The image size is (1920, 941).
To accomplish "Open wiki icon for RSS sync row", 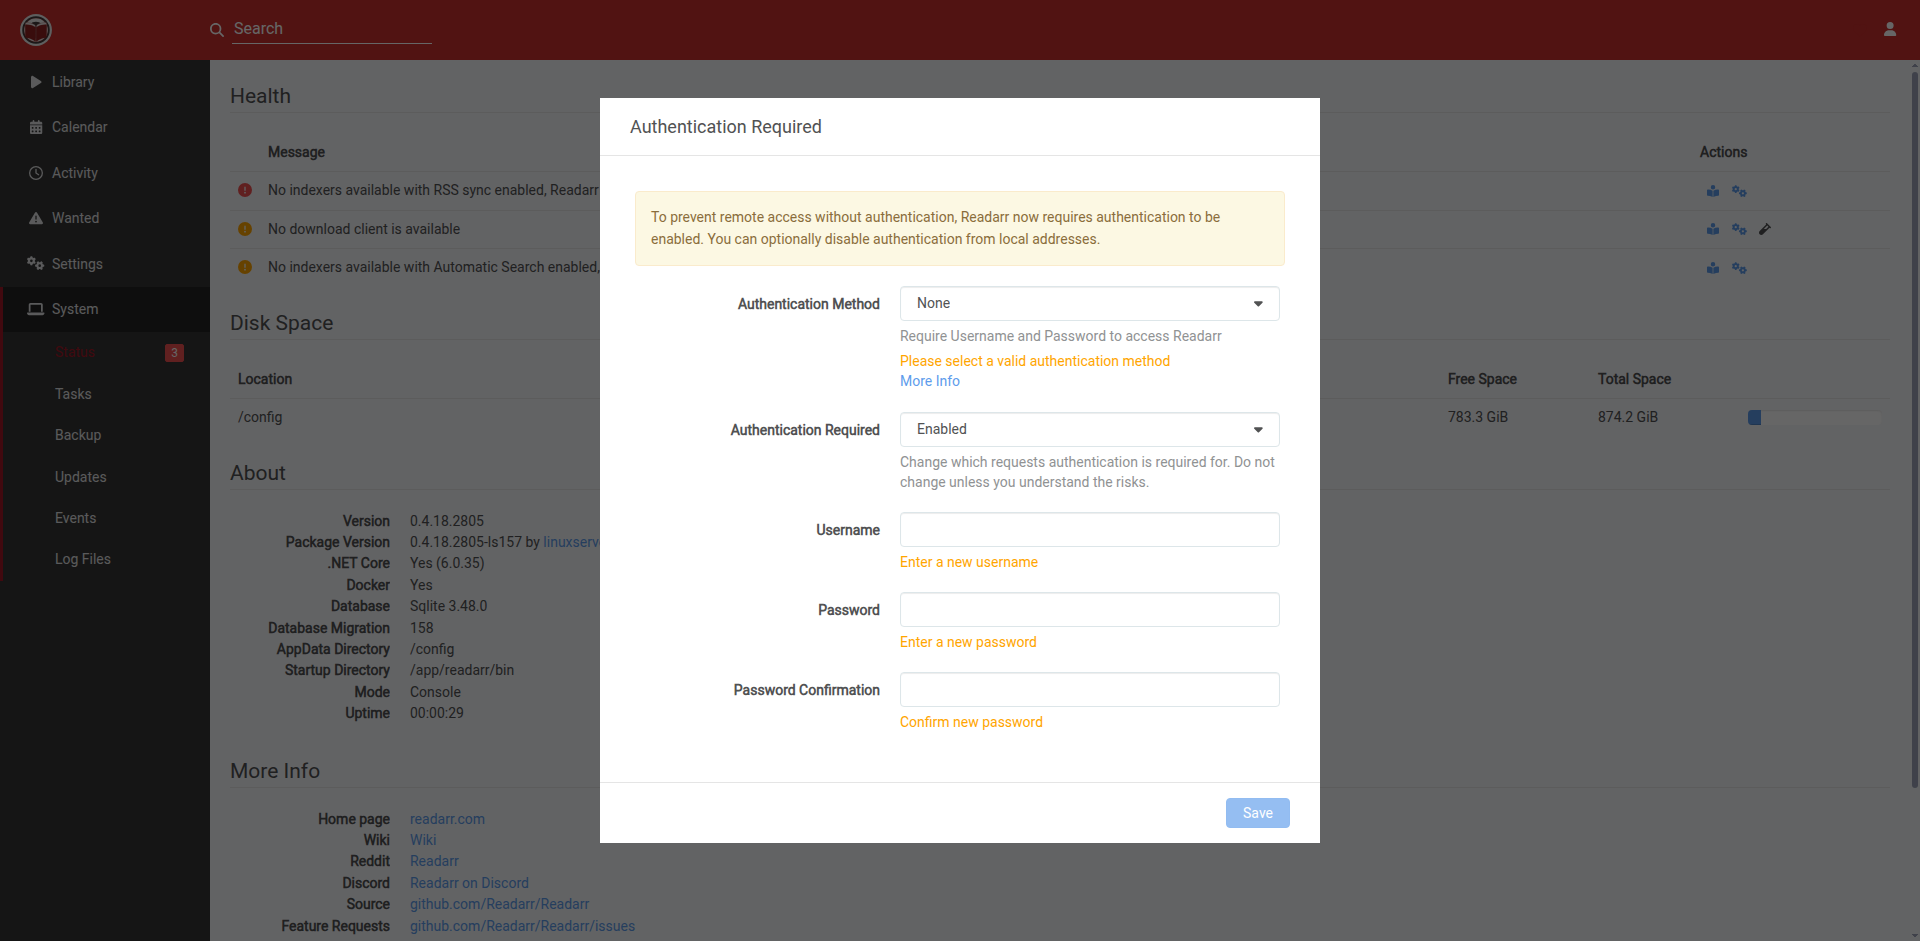I will coord(1713,191).
